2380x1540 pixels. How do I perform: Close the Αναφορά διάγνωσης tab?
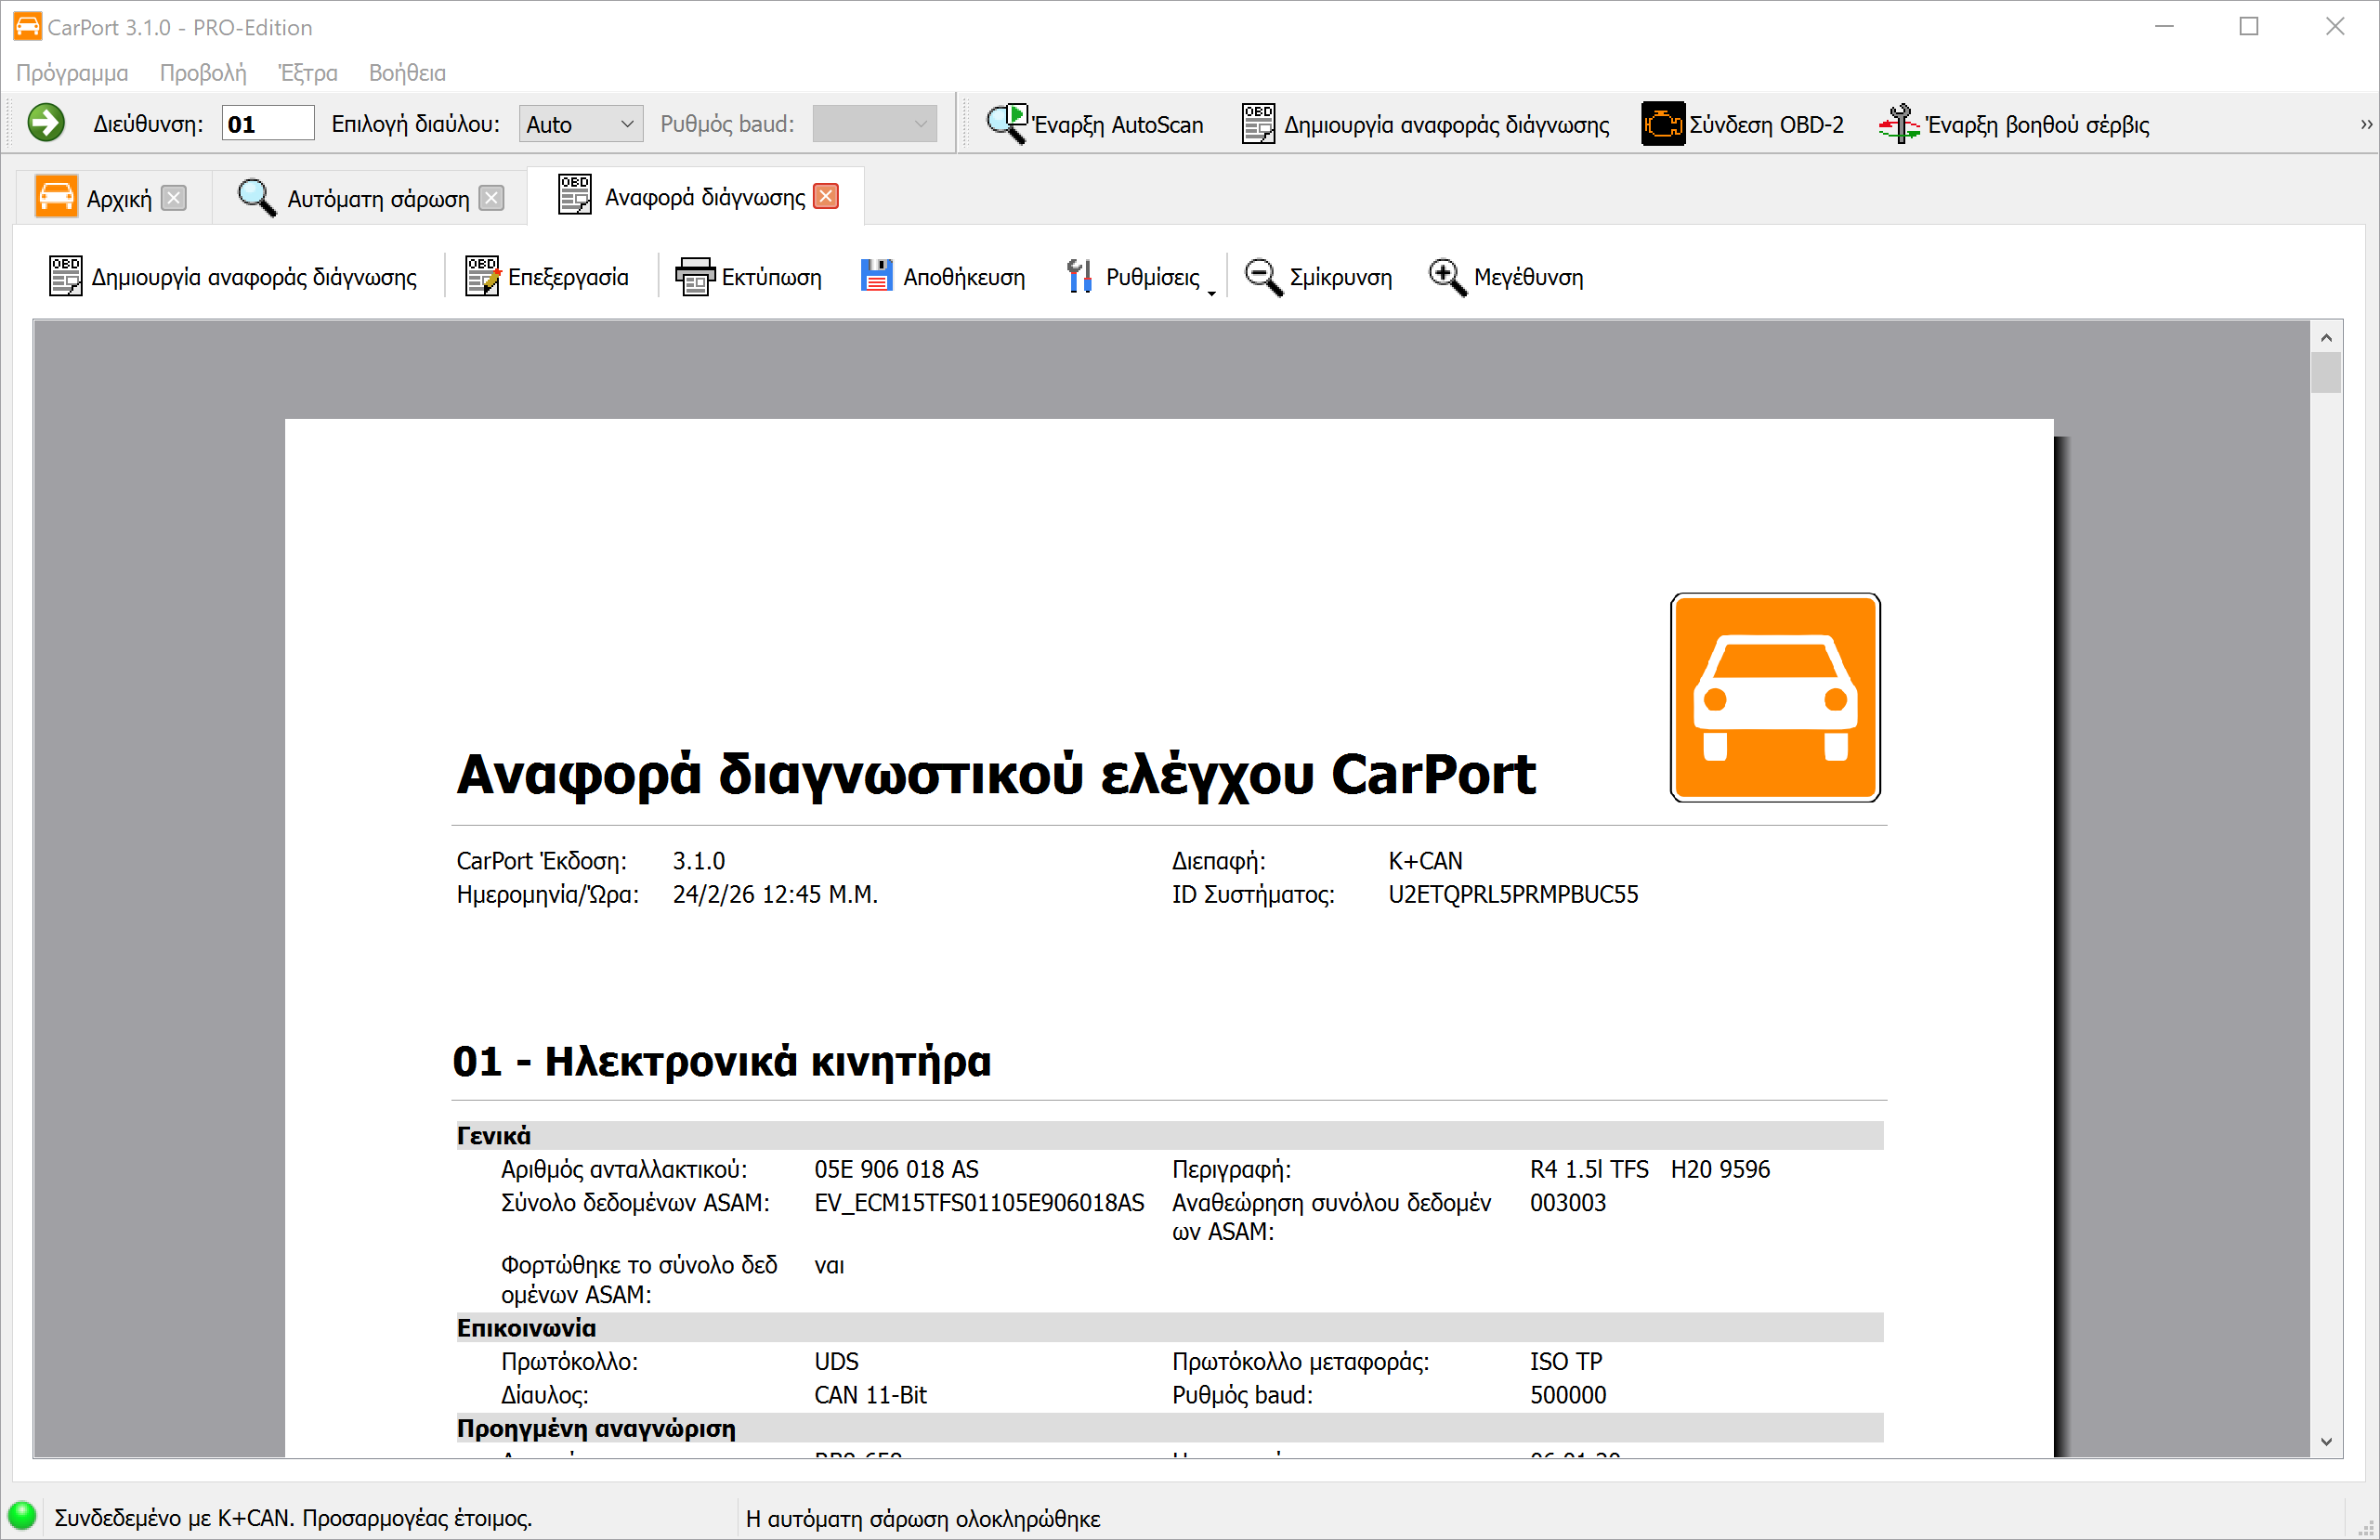tap(826, 196)
